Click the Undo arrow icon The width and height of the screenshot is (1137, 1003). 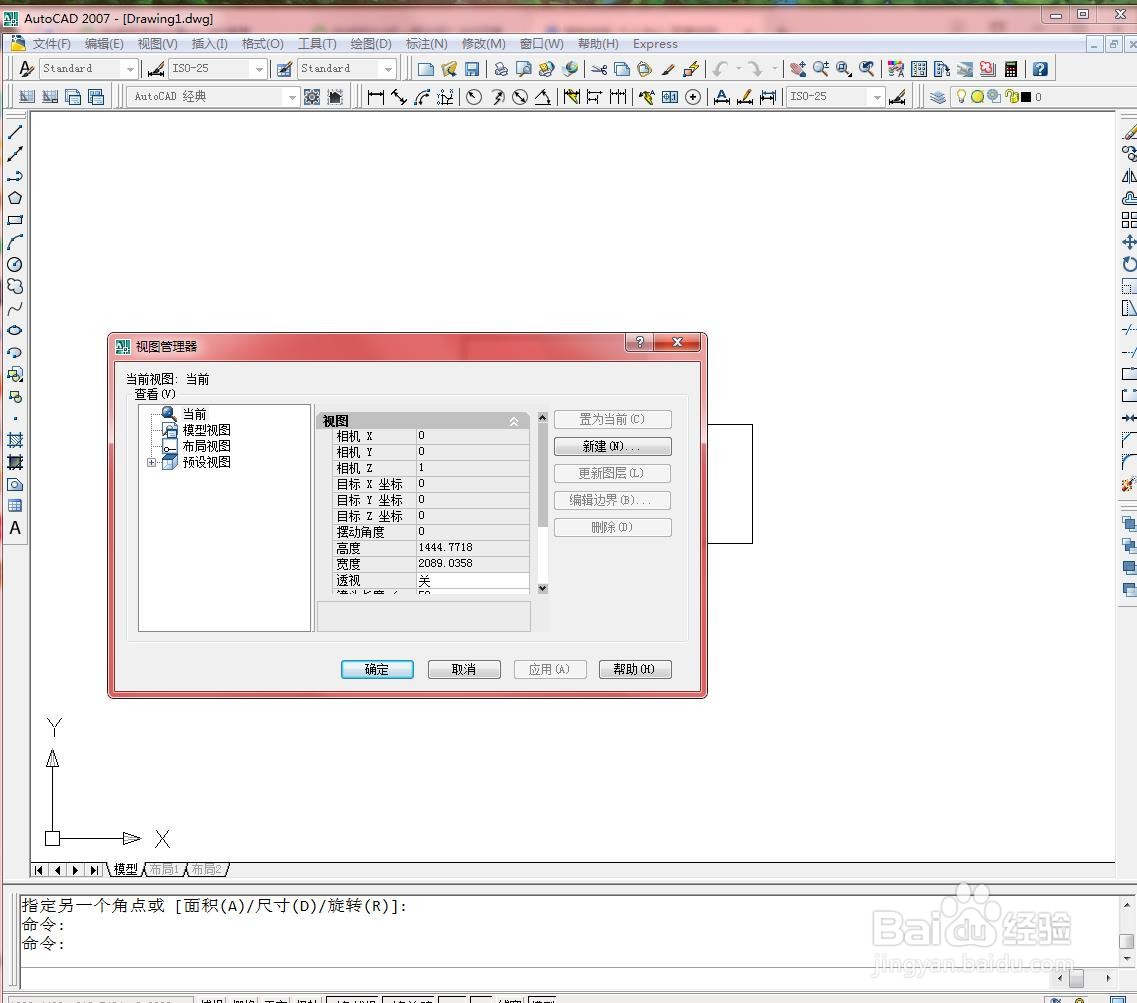click(x=720, y=69)
